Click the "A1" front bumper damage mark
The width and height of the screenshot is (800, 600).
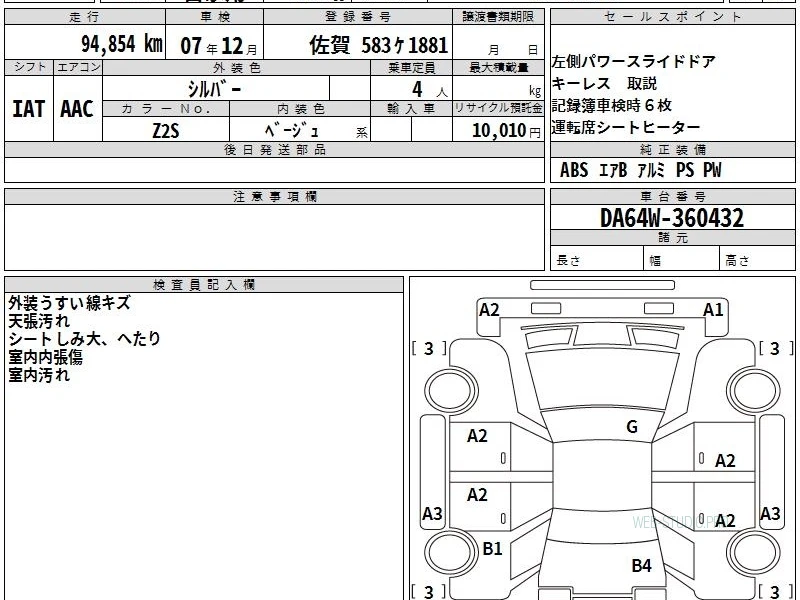coord(713,310)
